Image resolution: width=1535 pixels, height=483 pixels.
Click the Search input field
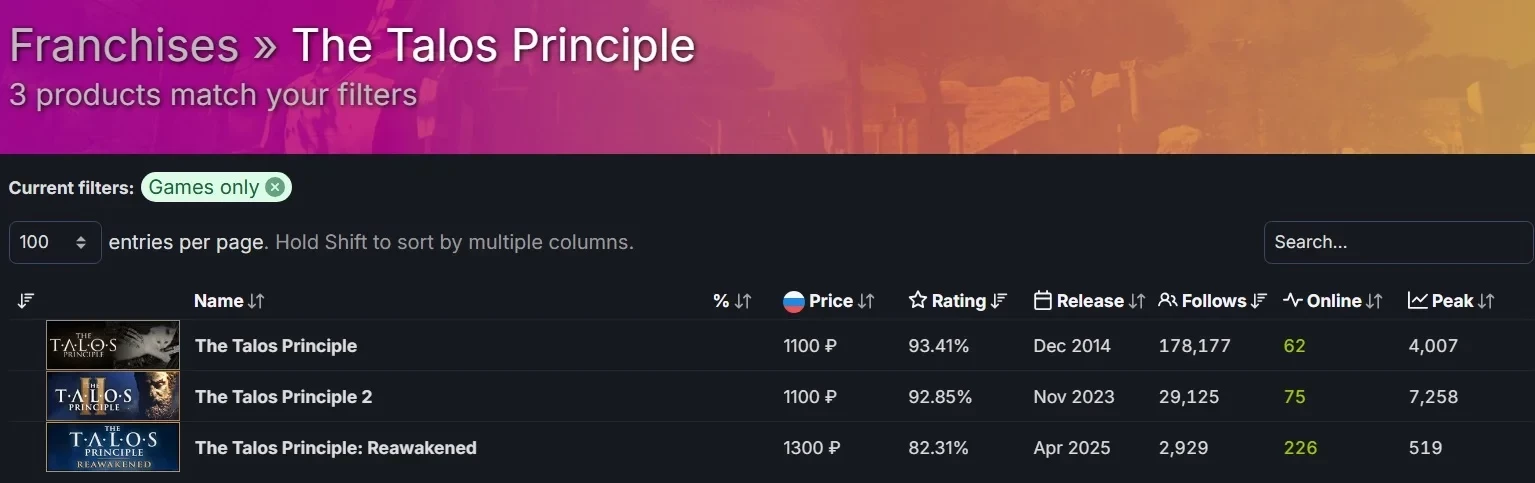point(1397,242)
